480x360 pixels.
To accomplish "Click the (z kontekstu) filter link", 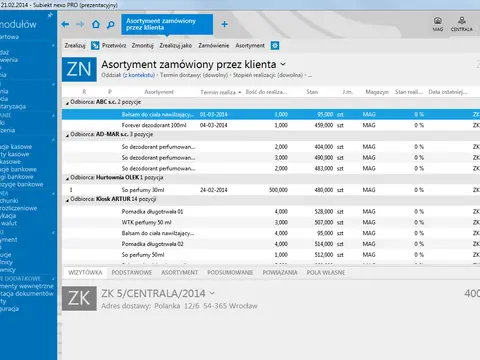I will tap(139, 75).
